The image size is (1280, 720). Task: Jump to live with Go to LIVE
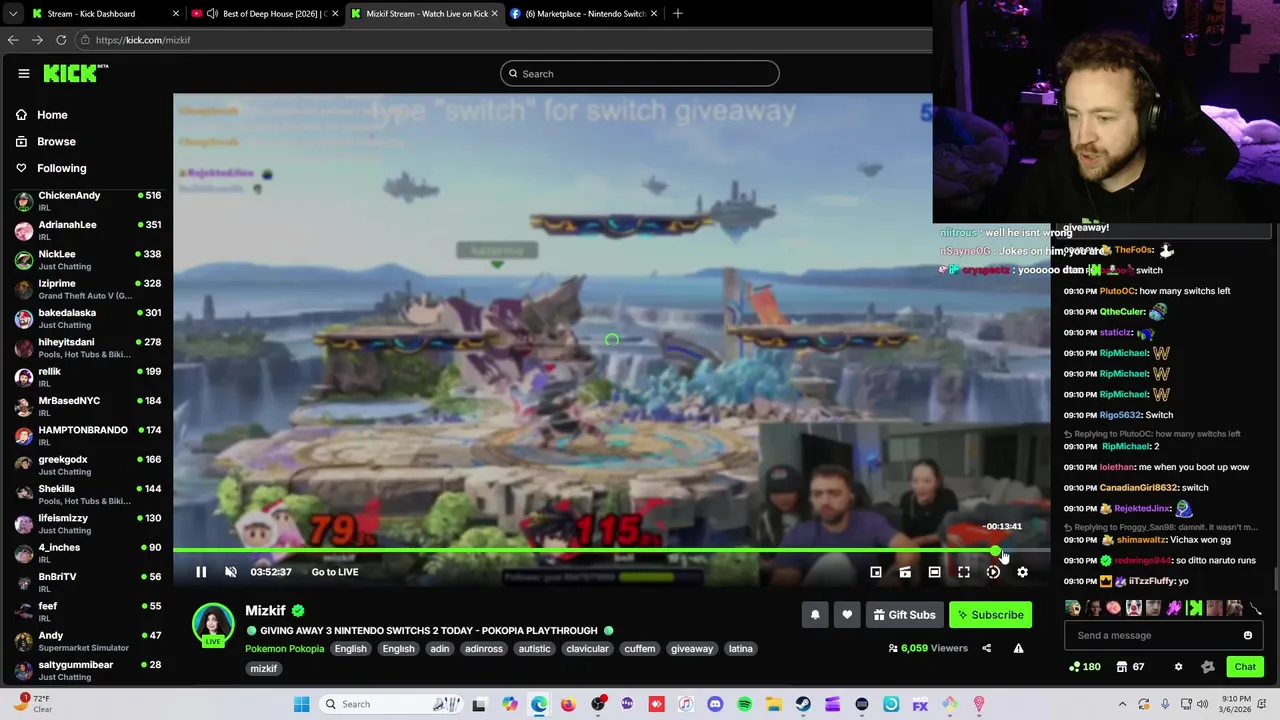pyautogui.click(x=335, y=572)
